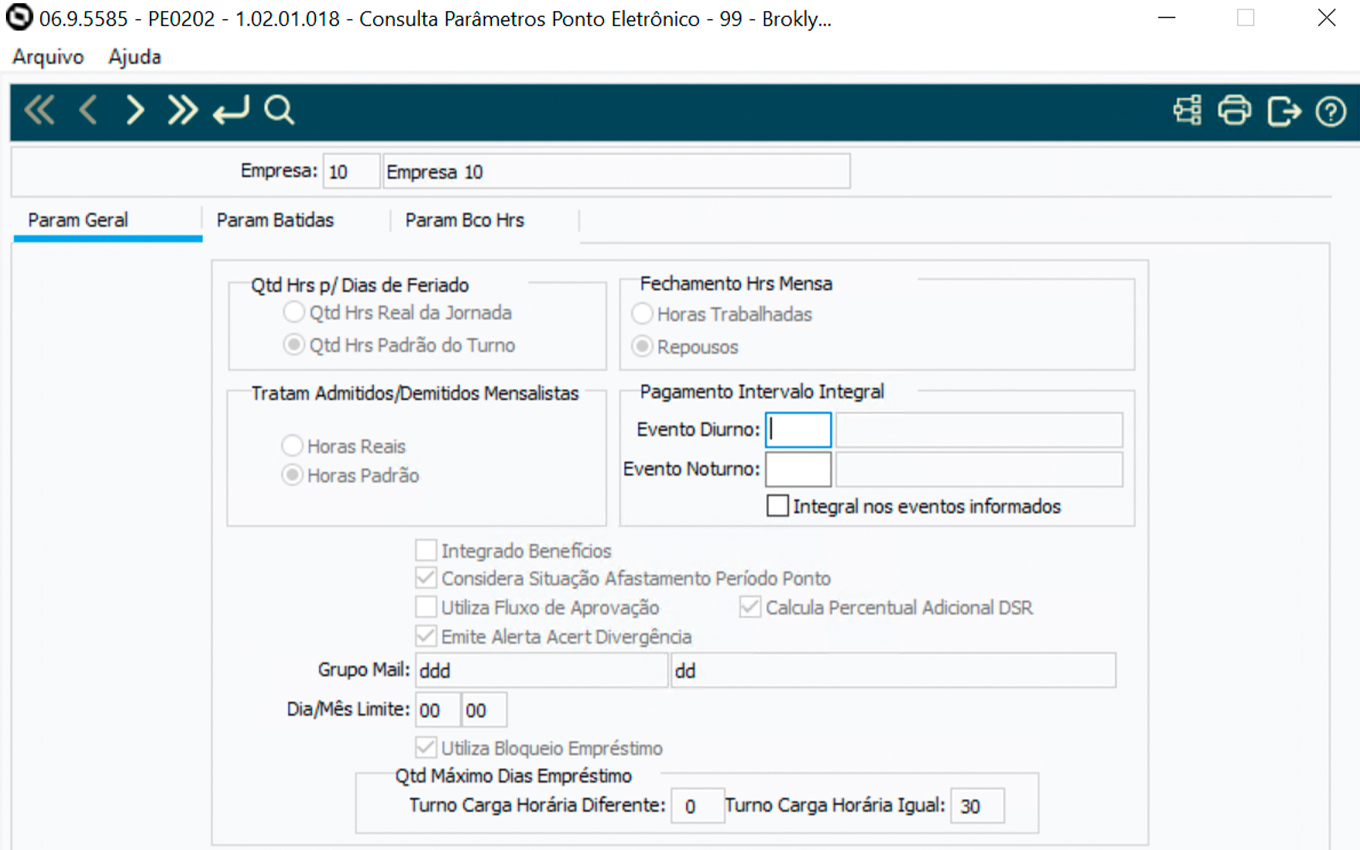
Task: Go to the next record
Action: point(135,111)
